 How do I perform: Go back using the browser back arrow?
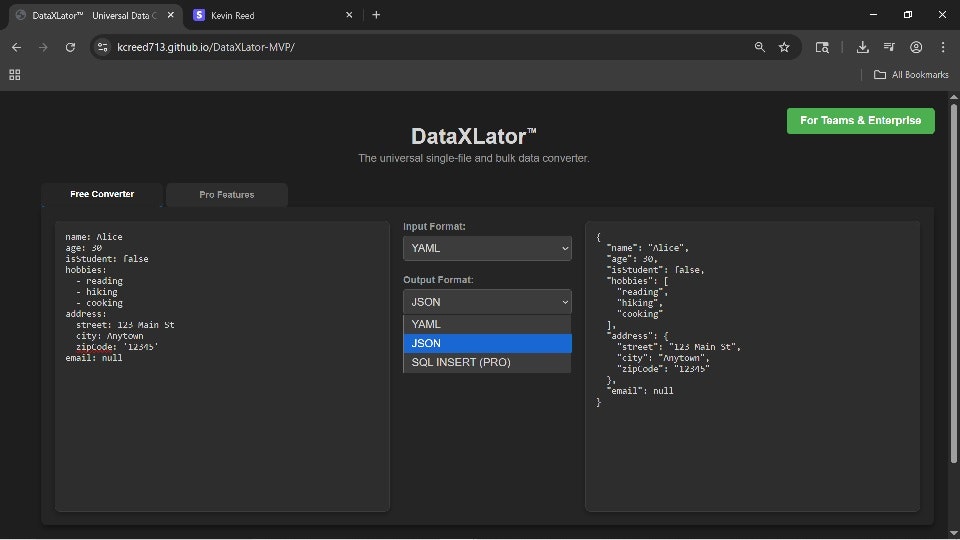17,47
